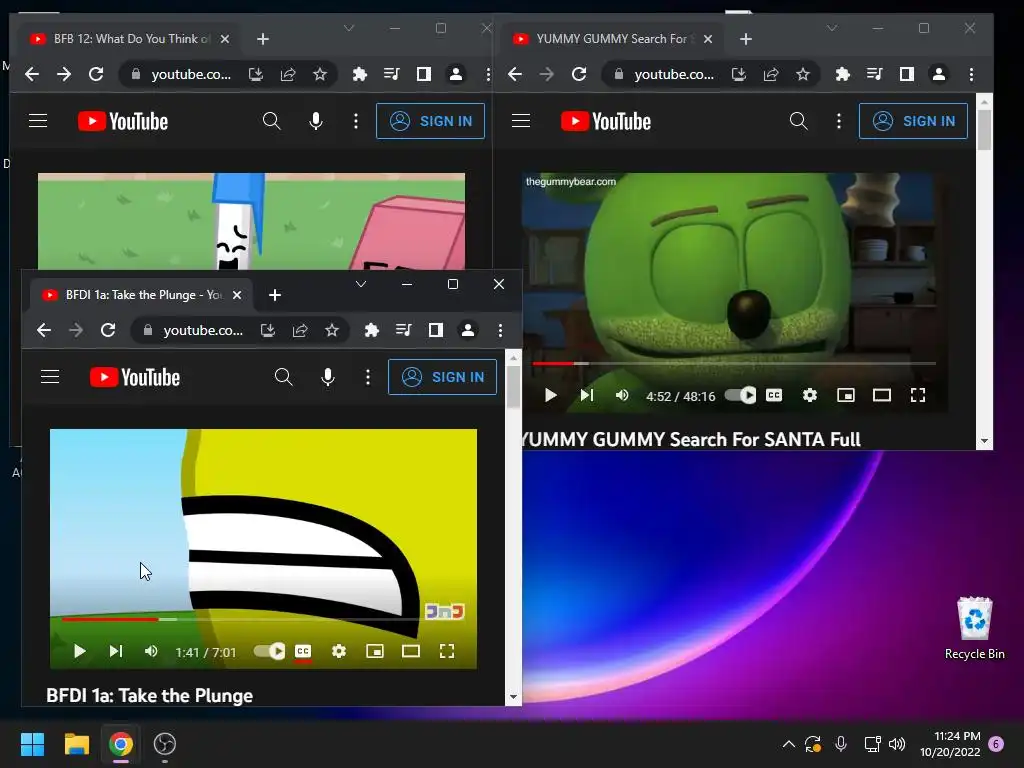
Task: Switch YUMMY GUMMY player to theater mode
Action: [882, 395]
